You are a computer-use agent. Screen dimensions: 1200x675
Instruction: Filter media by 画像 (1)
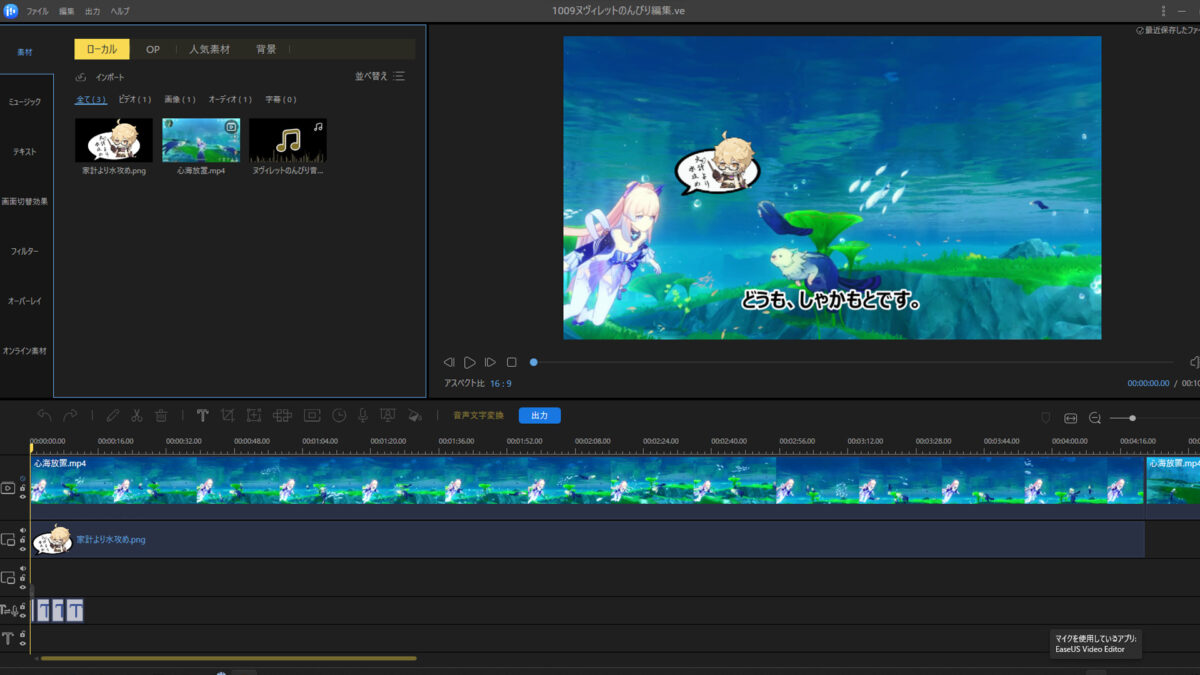180,99
